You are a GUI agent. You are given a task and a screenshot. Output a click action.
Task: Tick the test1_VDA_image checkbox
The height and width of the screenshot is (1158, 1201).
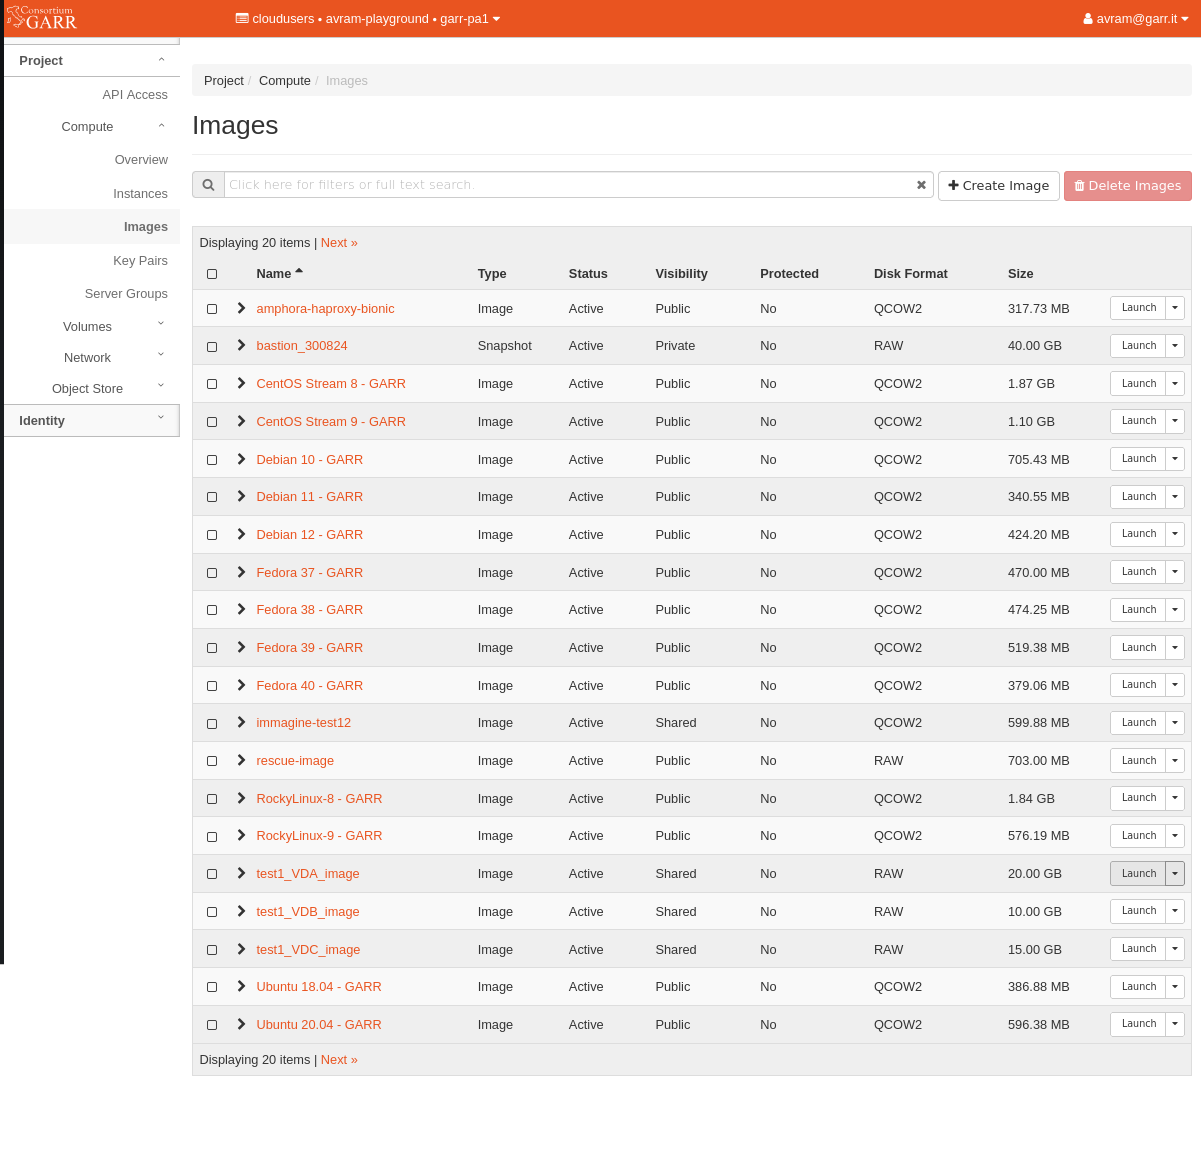coord(212,874)
